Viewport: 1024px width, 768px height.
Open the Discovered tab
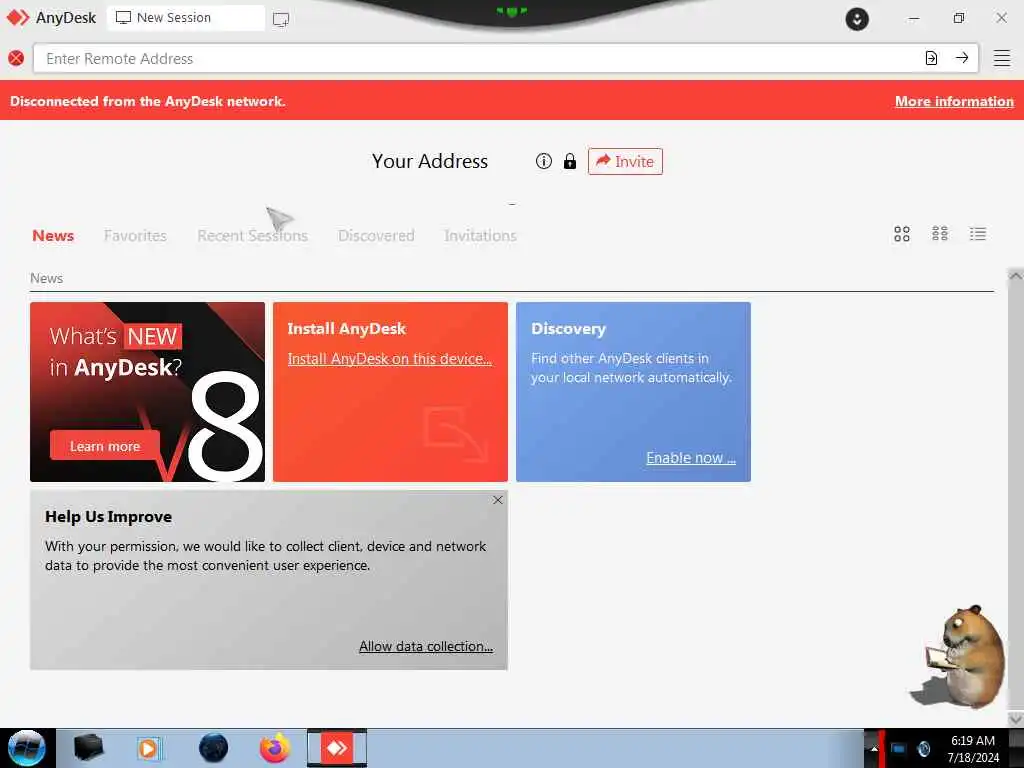(x=376, y=235)
